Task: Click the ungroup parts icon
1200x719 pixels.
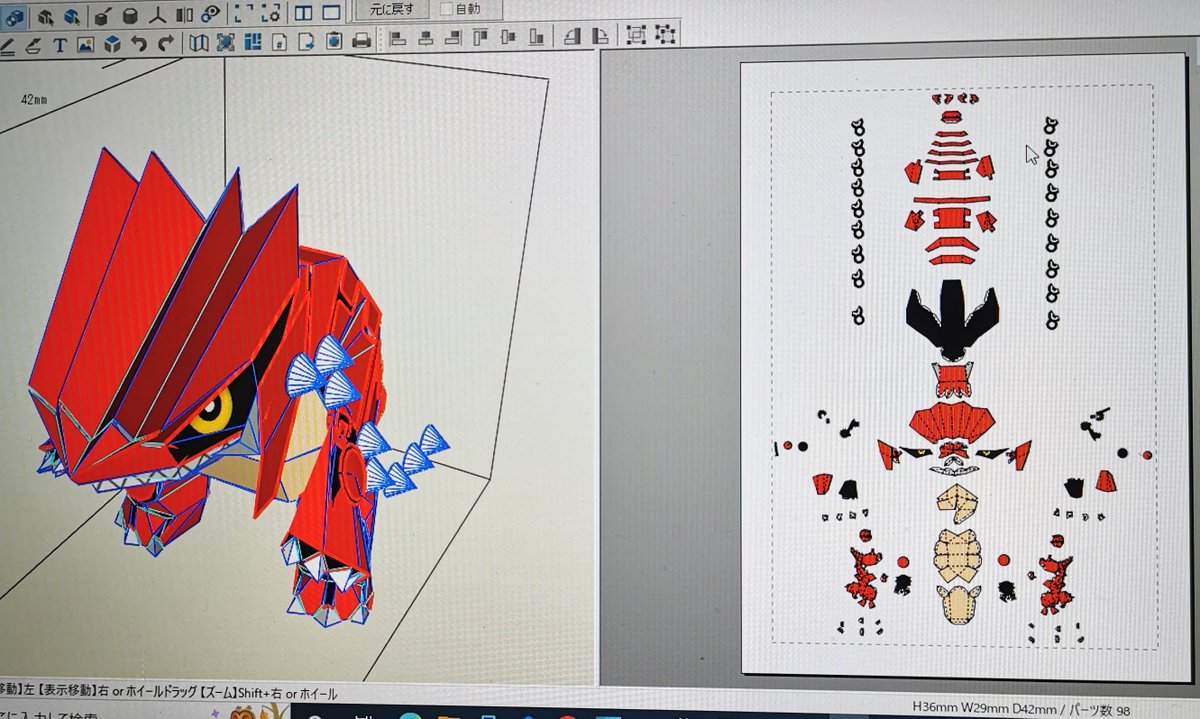Action: point(664,35)
